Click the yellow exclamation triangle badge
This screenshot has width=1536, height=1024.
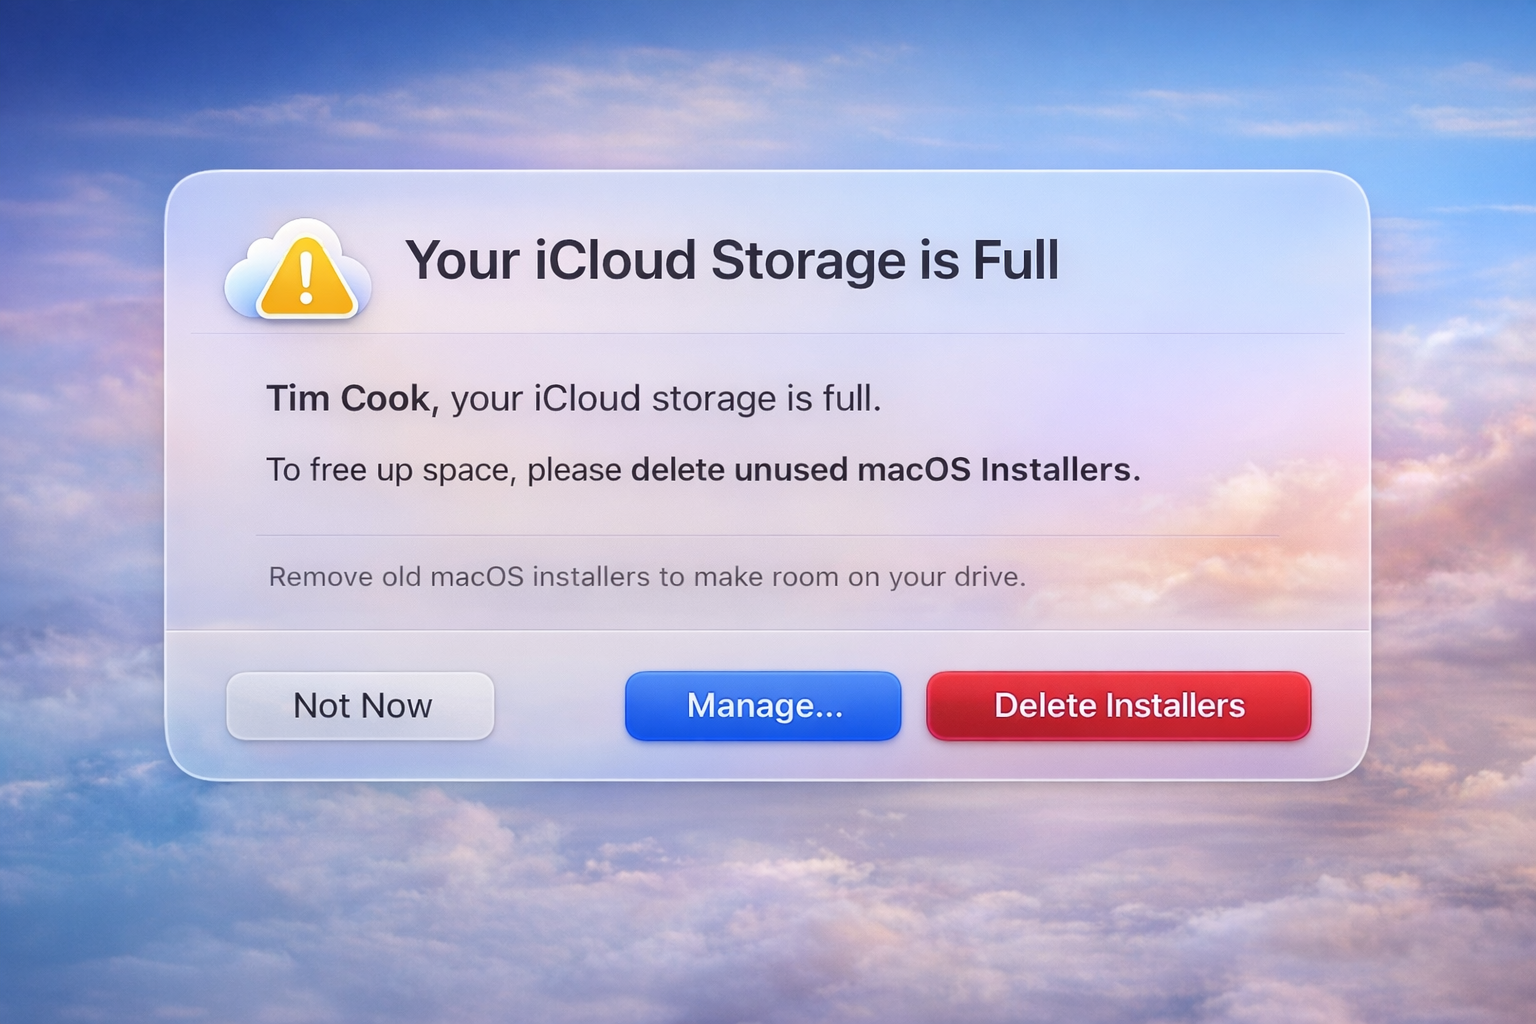[306, 280]
